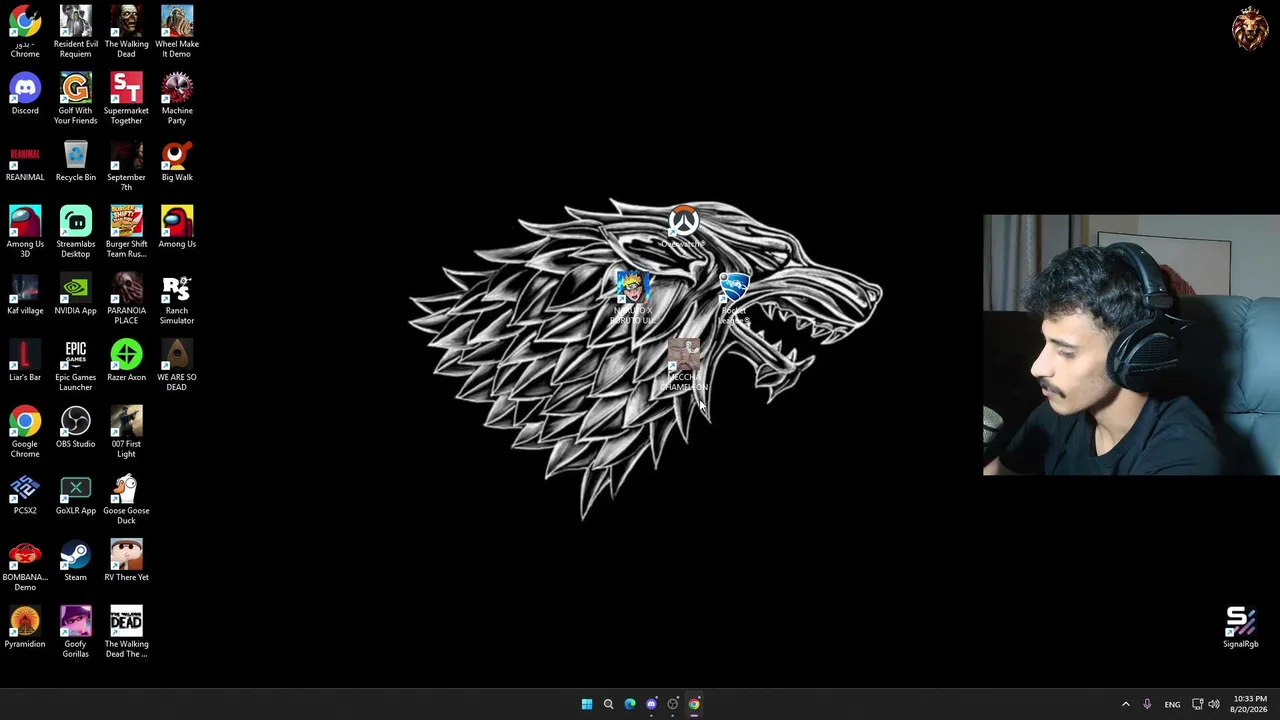This screenshot has width=1280, height=720.
Task: Open taskbar Search
Action: click(608, 704)
